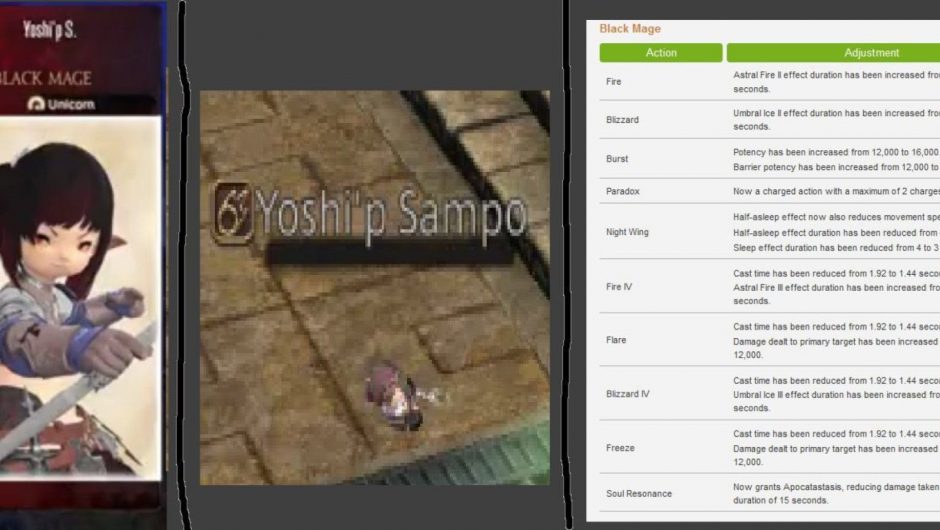
Task: Click the Yoshi'p S. name on portrait card
Action: [49, 29]
